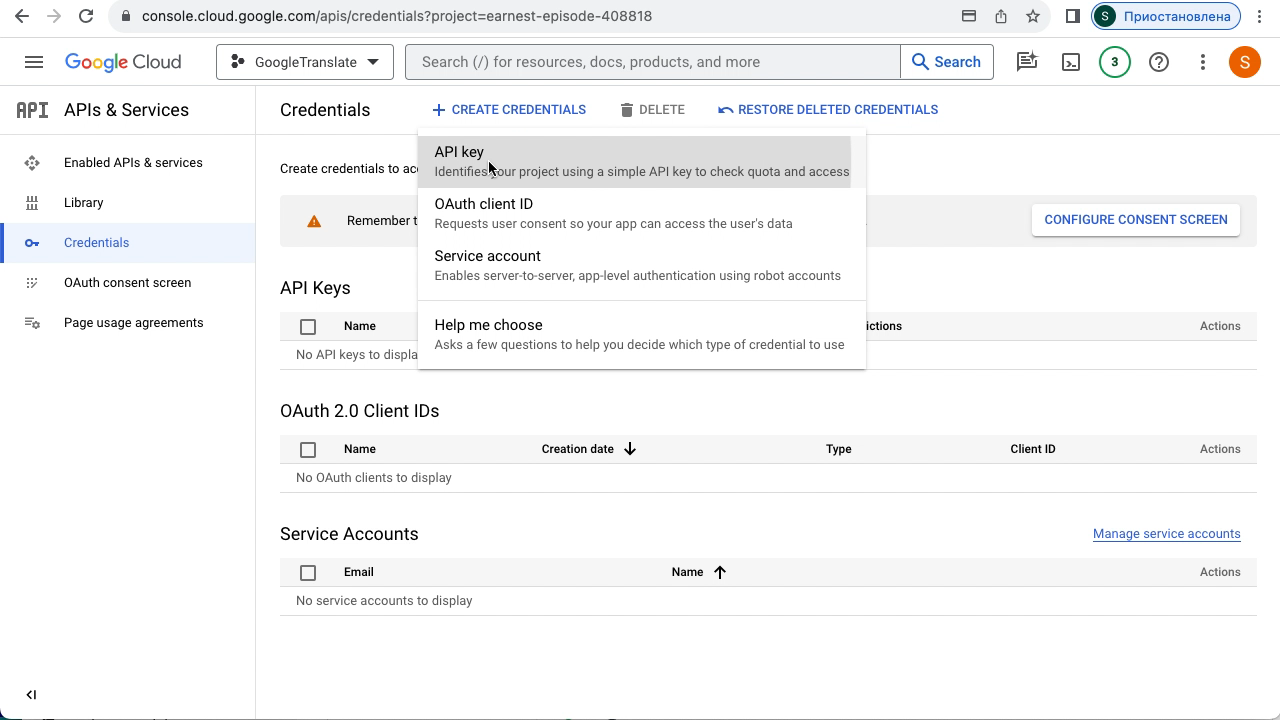Click the user account avatar
Image resolution: width=1280 pixels, height=720 pixels.
1244,62
